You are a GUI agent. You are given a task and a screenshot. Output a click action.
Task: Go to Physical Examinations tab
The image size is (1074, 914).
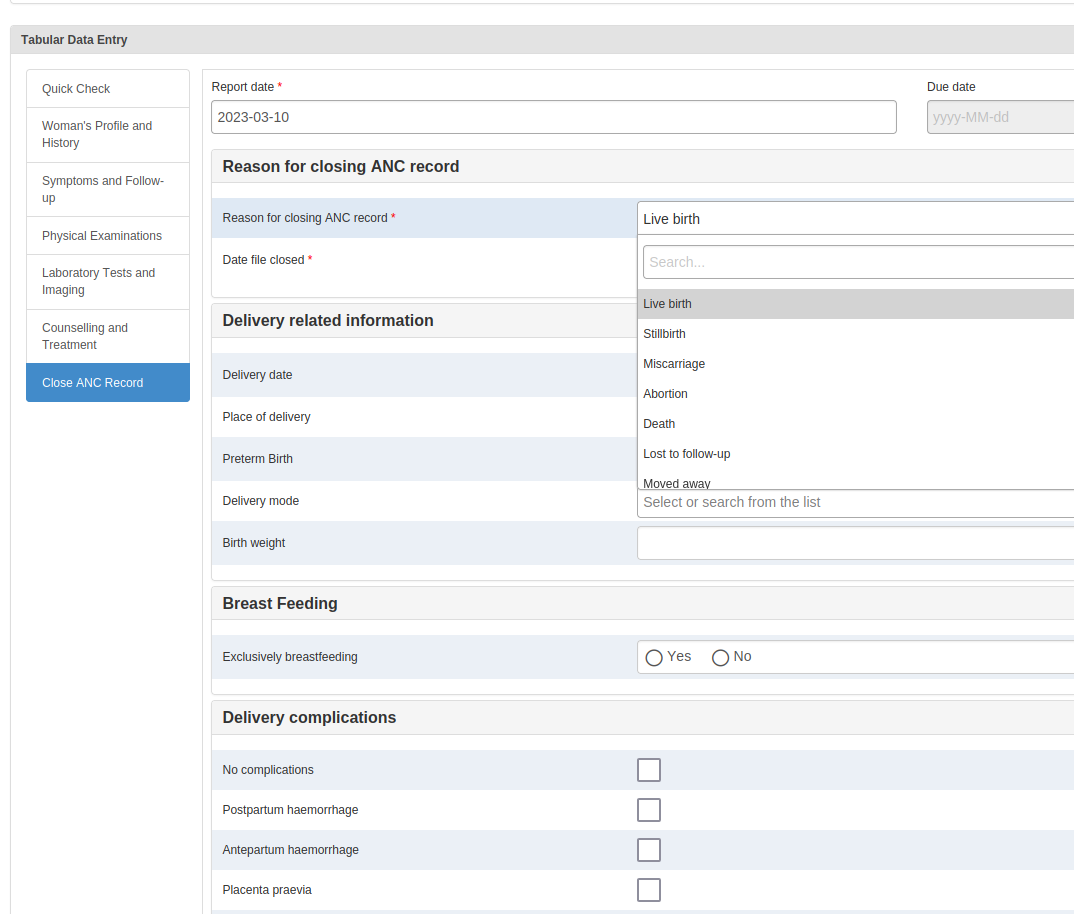tap(108, 236)
